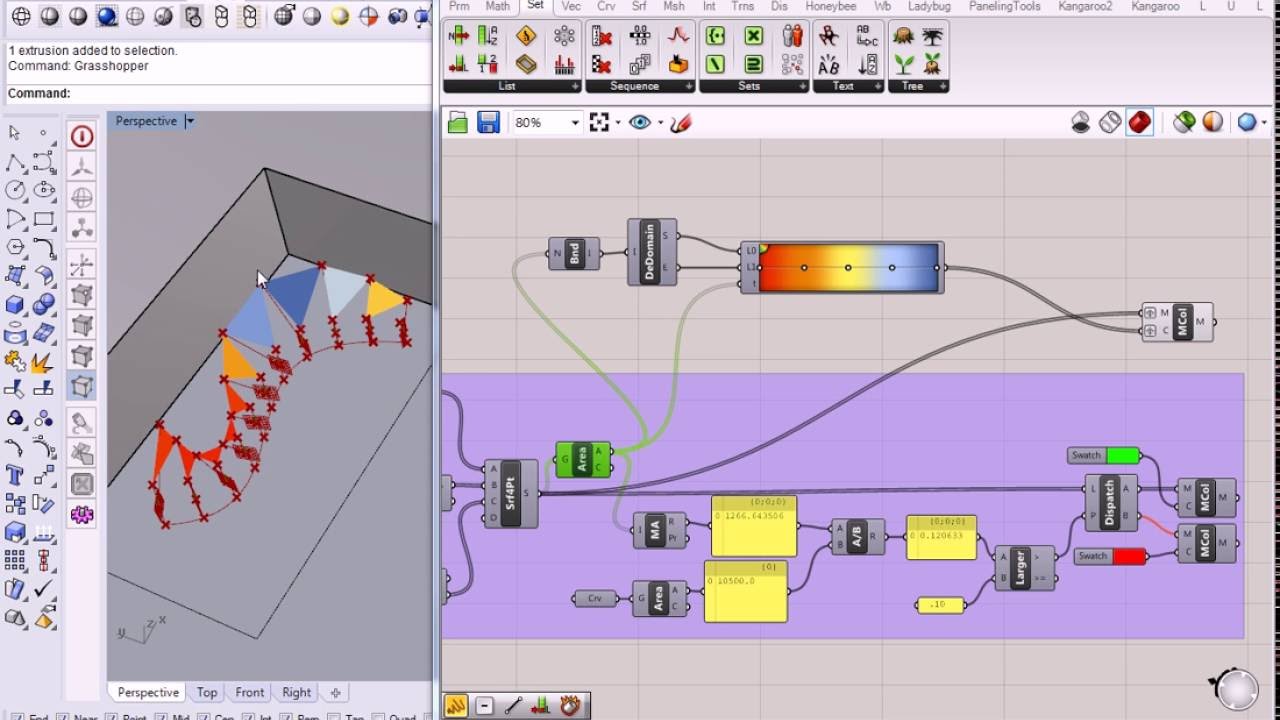Image resolution: width=1280 pixels, height=720 pixels.
Task: Switch to the Top viewport tab
Action: (x=207, y=692)
